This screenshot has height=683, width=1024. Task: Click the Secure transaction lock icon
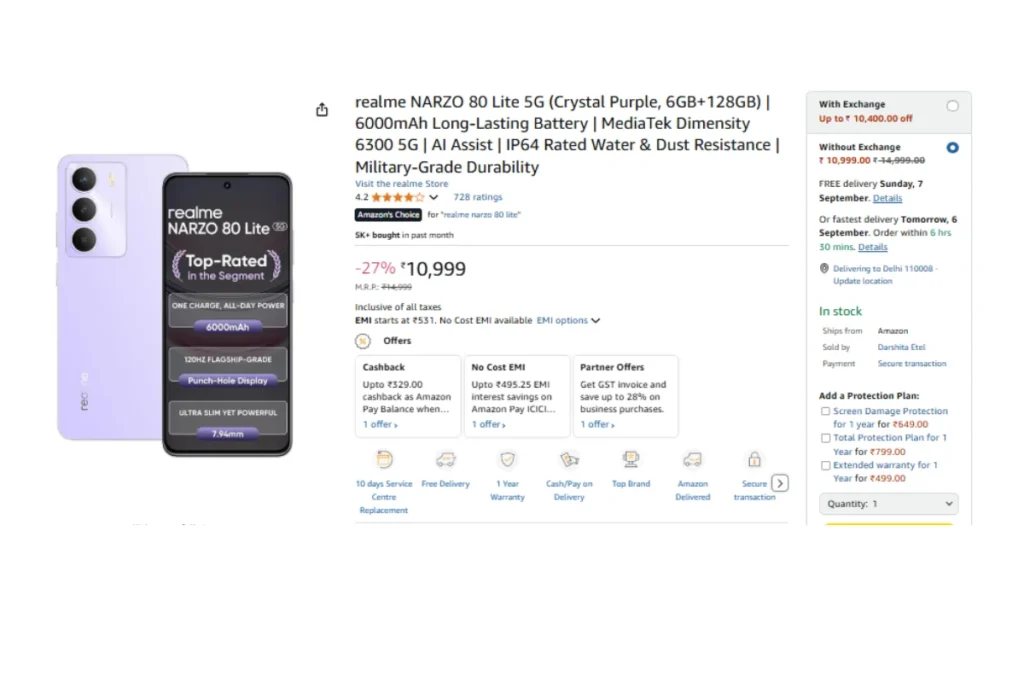pyautogui.click(x=754, y=460)
